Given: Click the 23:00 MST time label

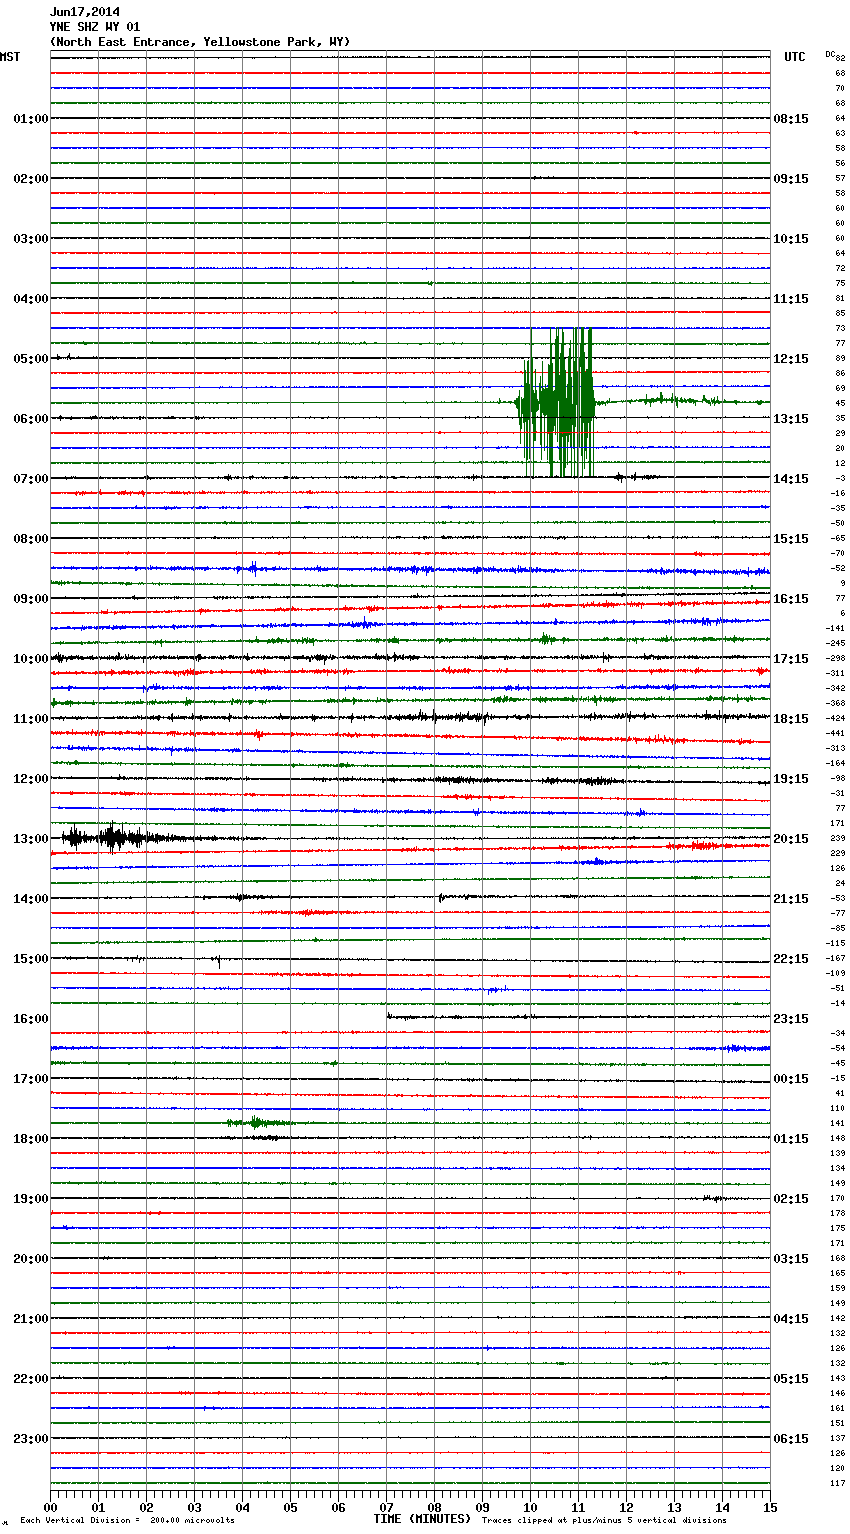Looking at the screenshot, I should click(31, 1439).
